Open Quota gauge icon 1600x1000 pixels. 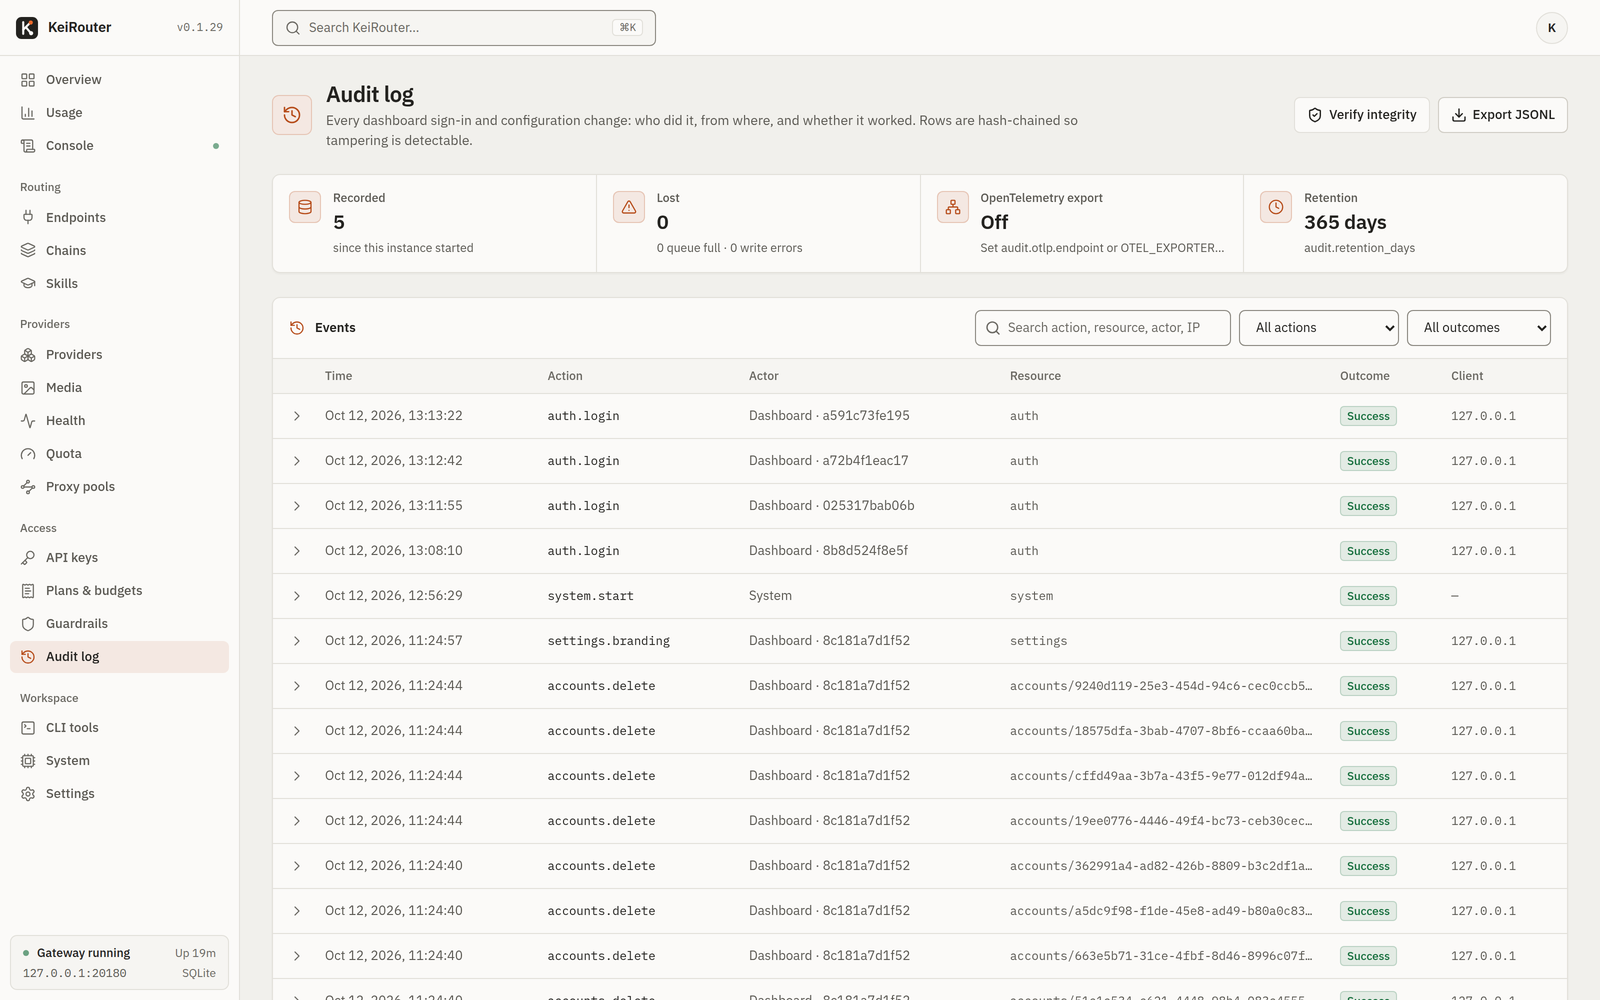[28, 454]
